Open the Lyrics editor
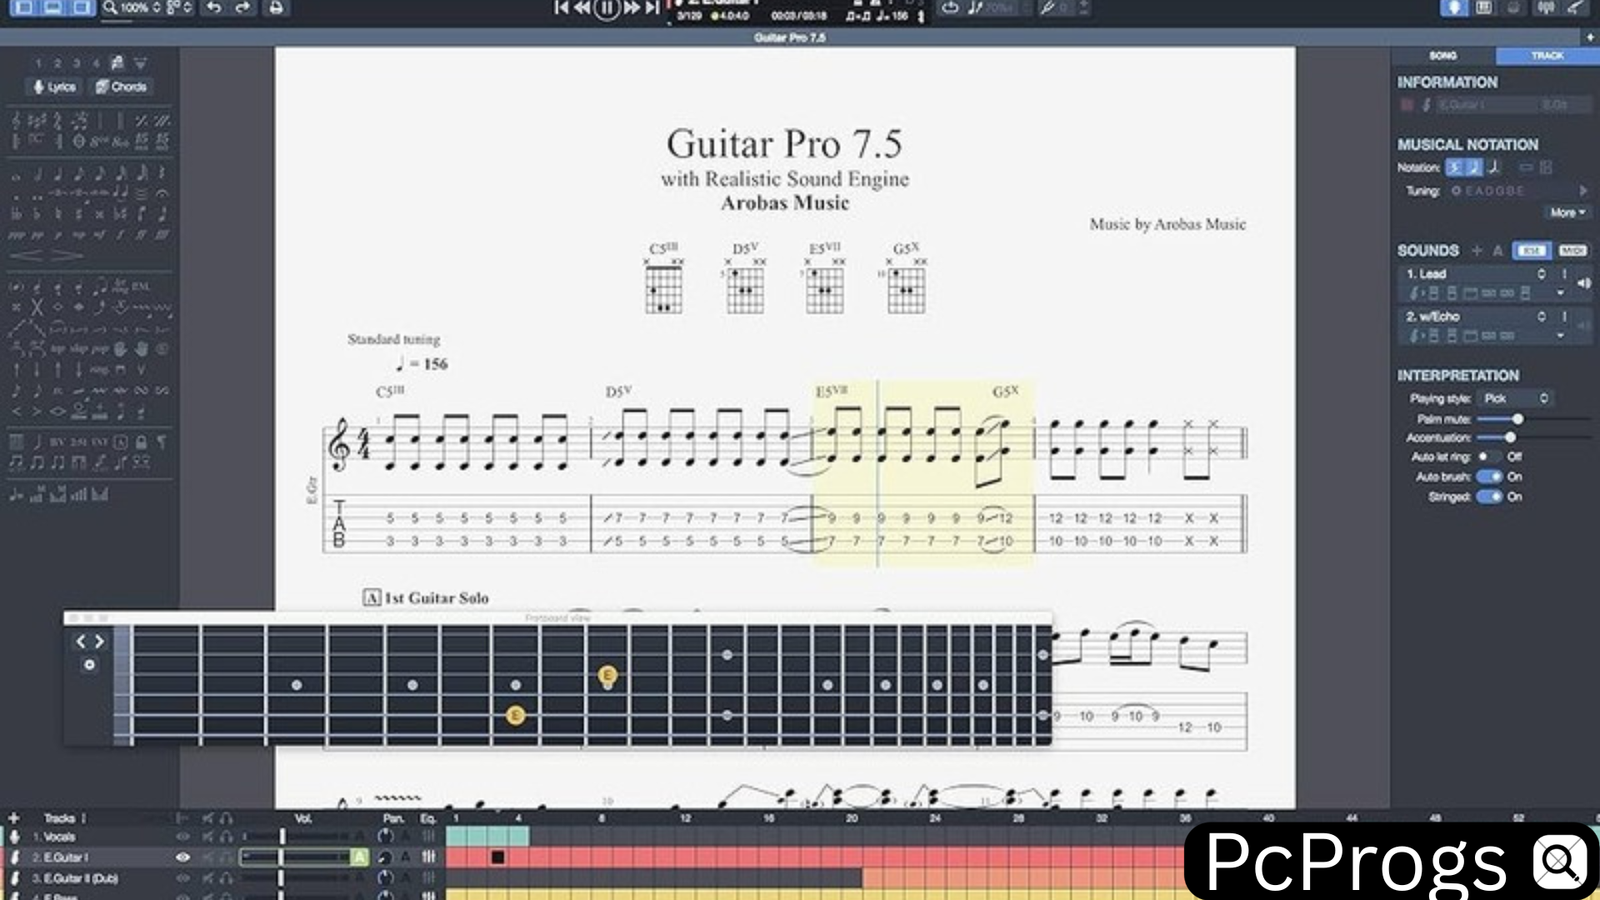The height and width of the screenshot is (900, 1600). (54, 87)
